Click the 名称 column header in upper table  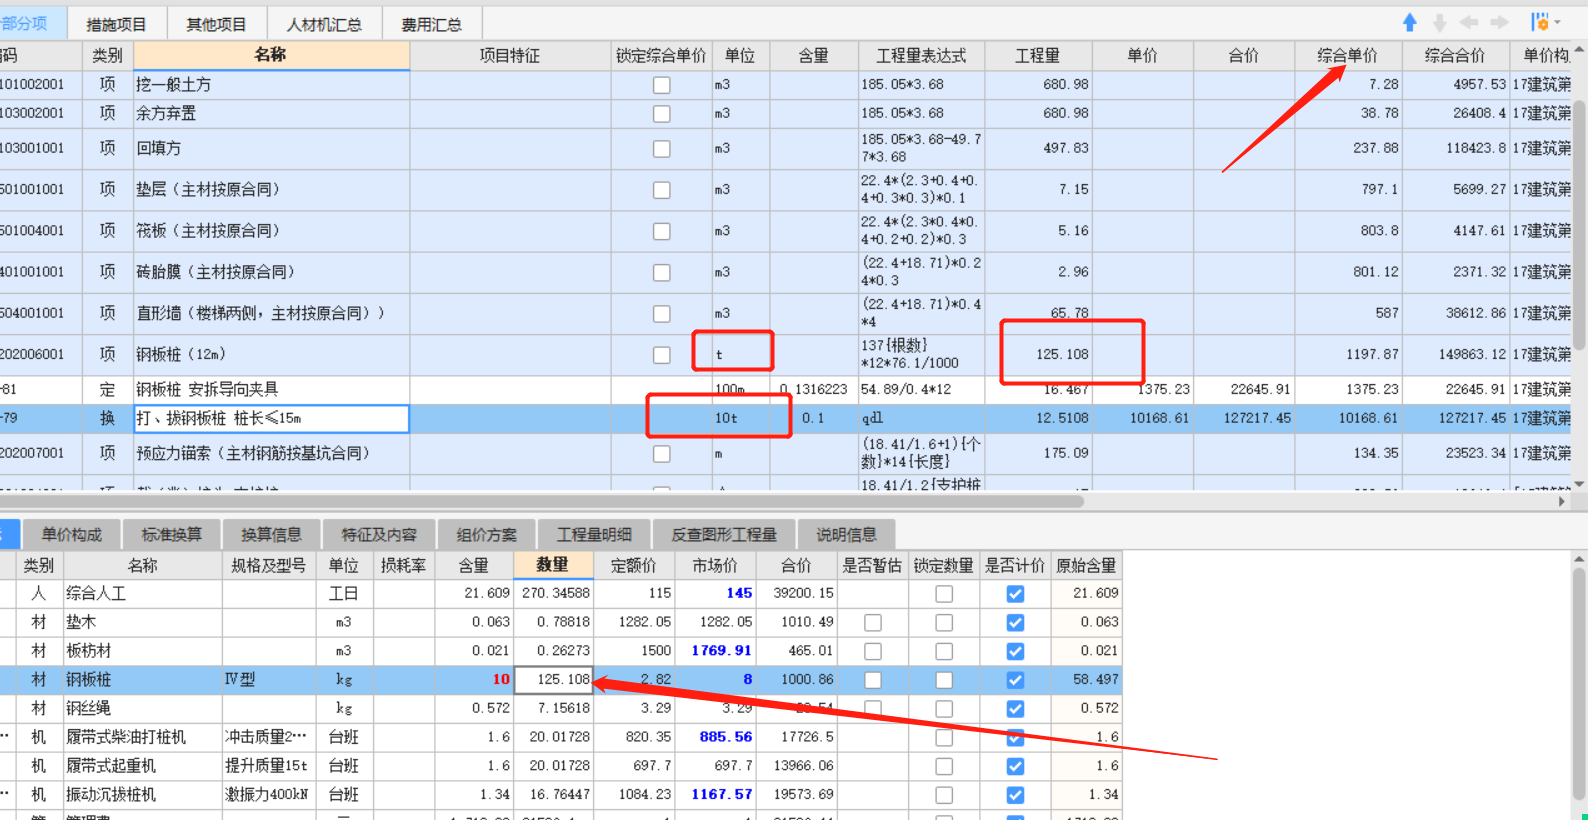tap(271, 55)
